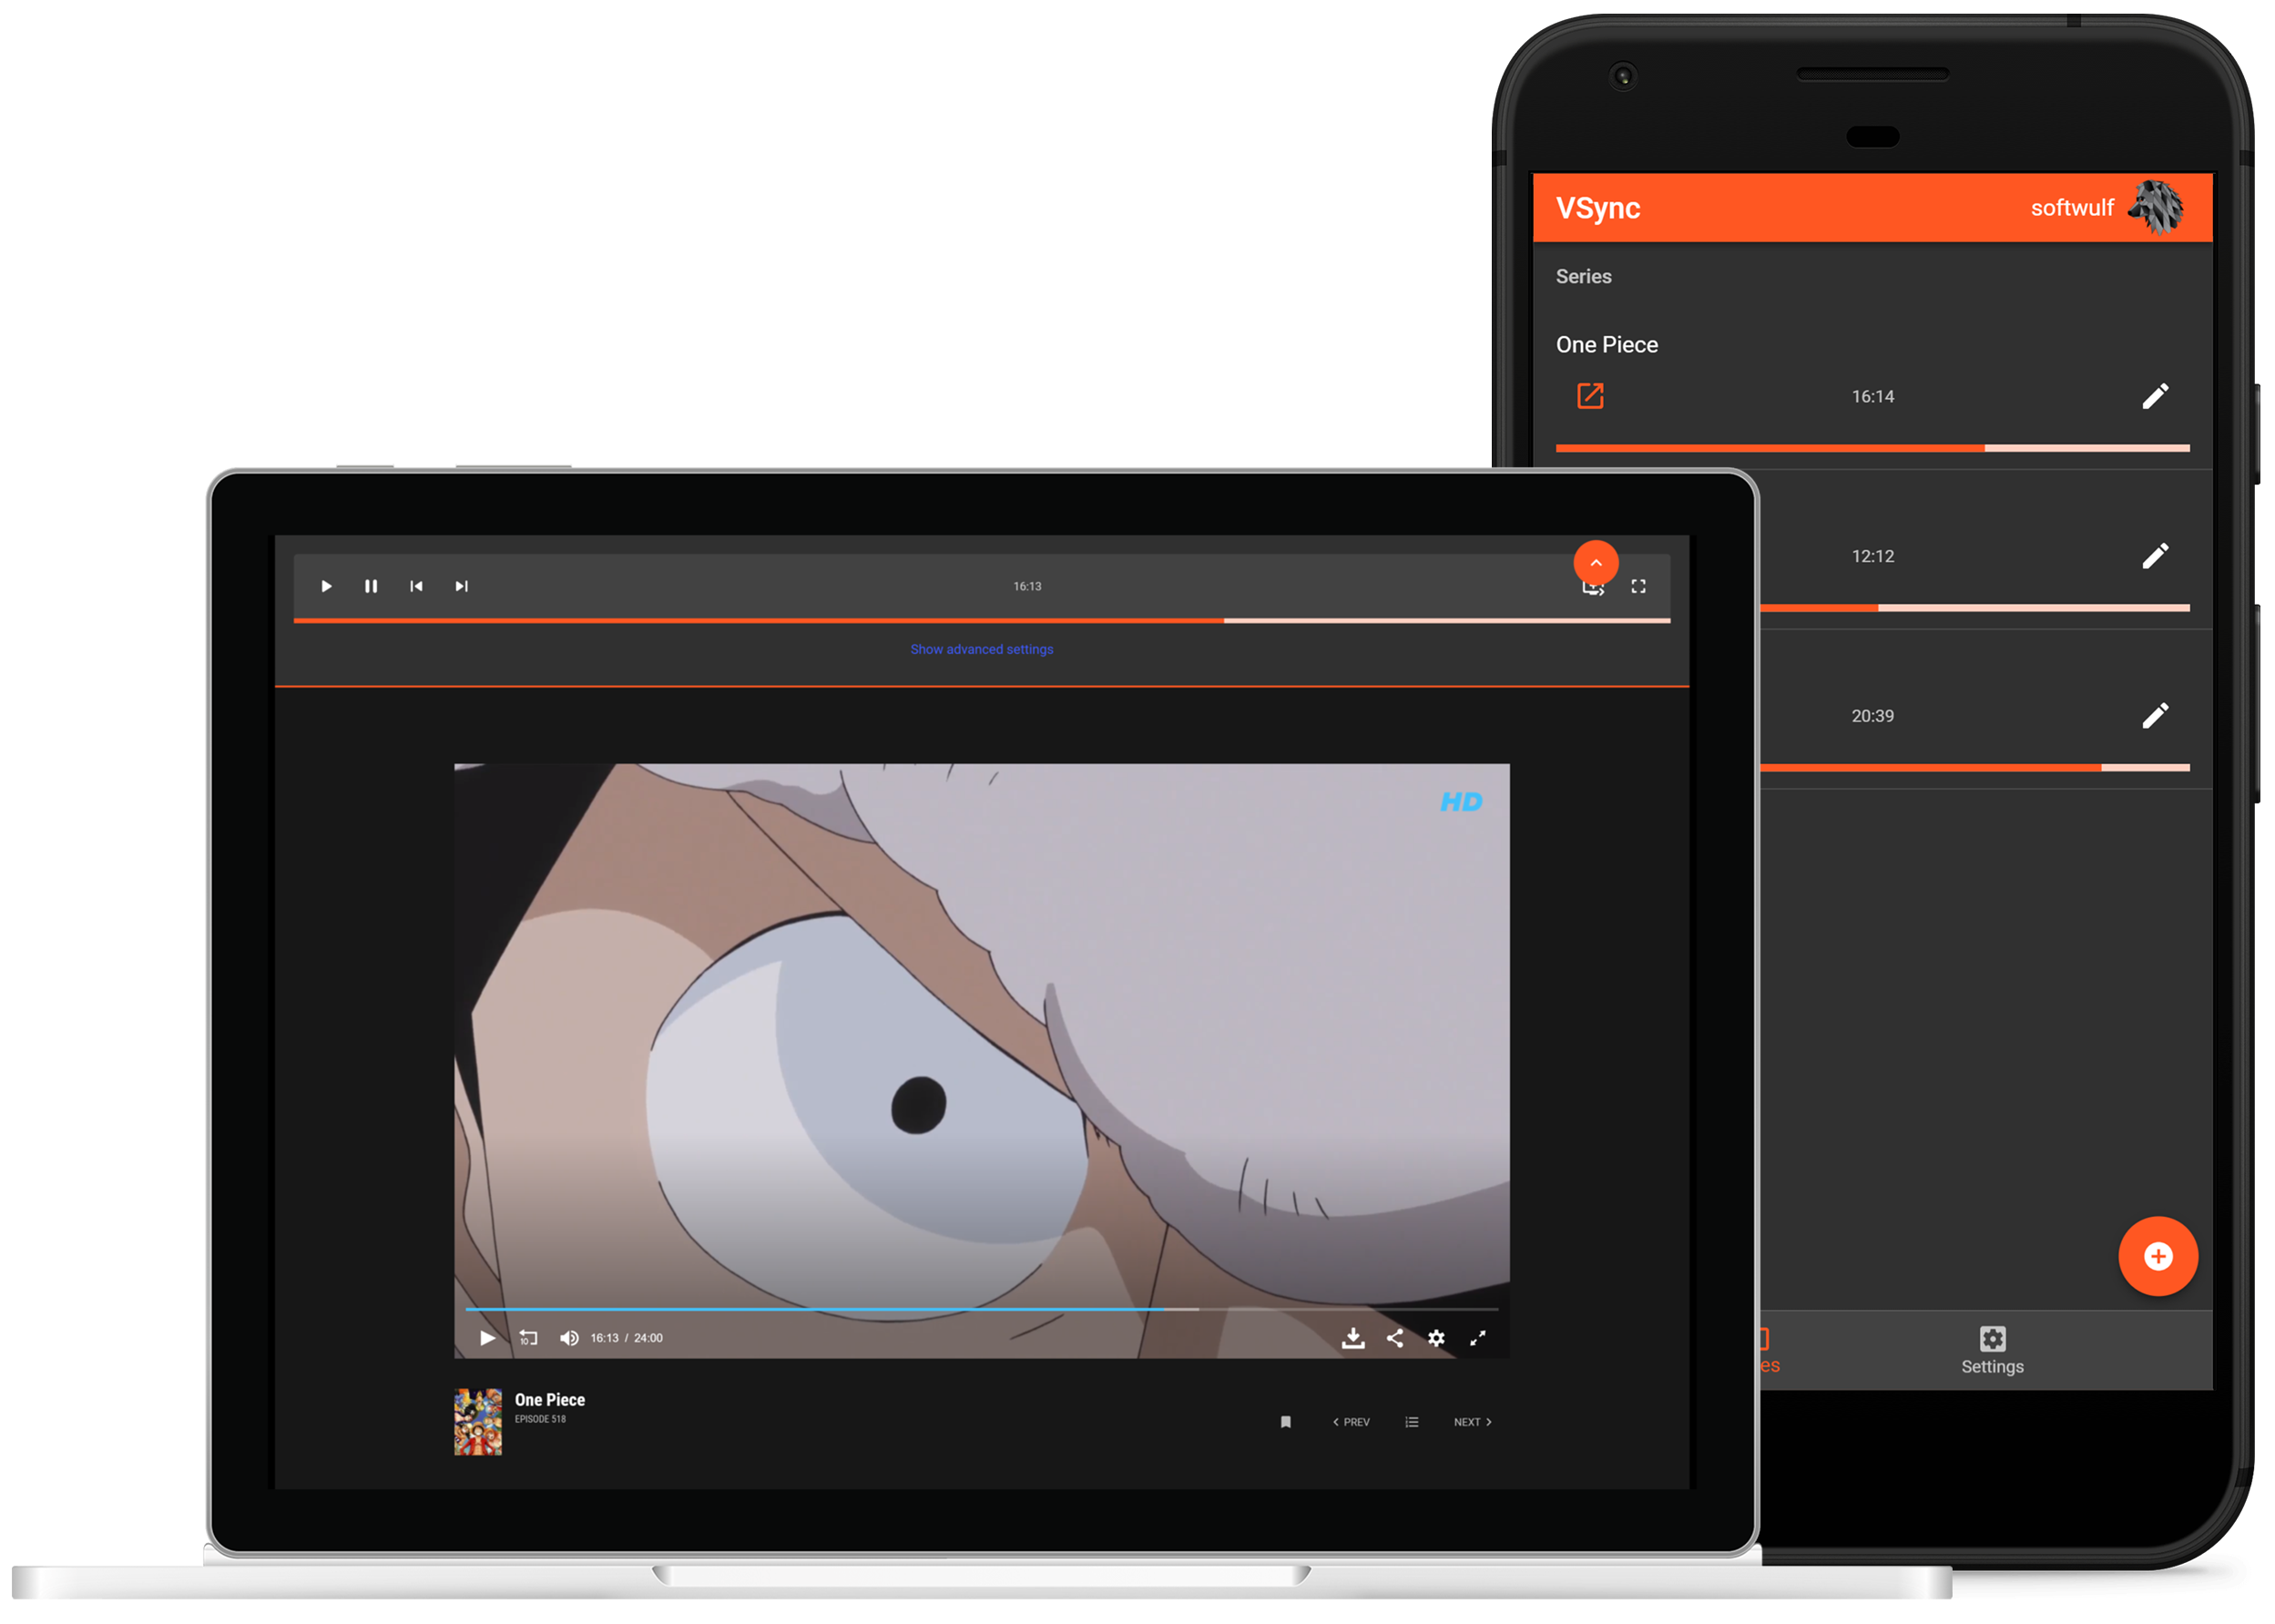Click the blue video seek bar
This screenshot has height=1624, width=2275.
point(981,1309)
